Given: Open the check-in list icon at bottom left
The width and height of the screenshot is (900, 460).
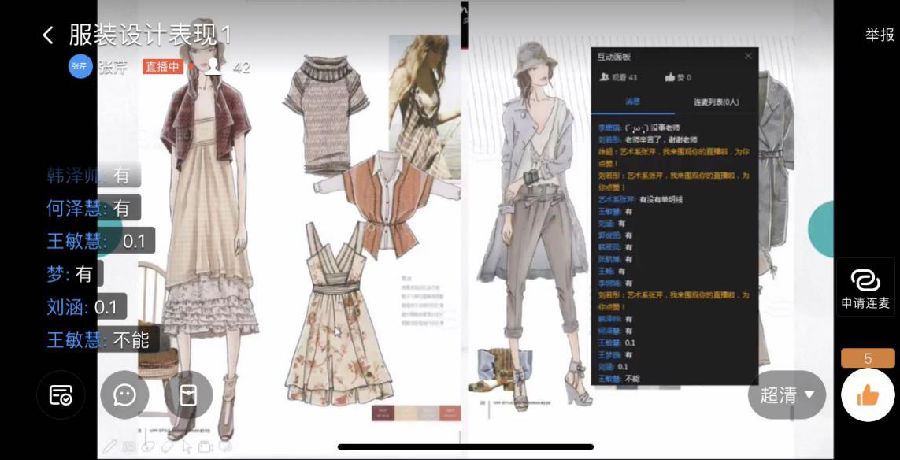Looking at the screenshot, I should 60,394.
